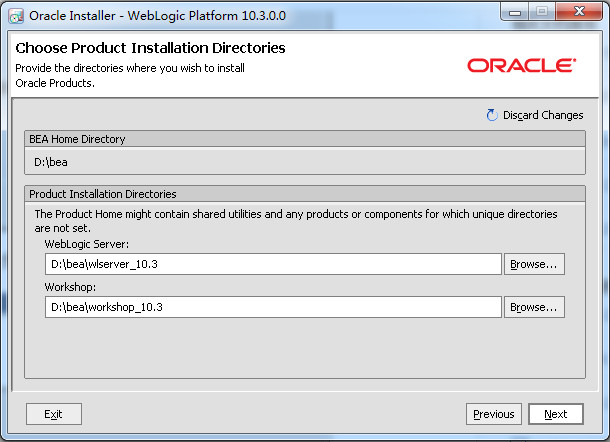Close the Oracle Installer window
Screen dimensions: 610x442
[579, 12]
